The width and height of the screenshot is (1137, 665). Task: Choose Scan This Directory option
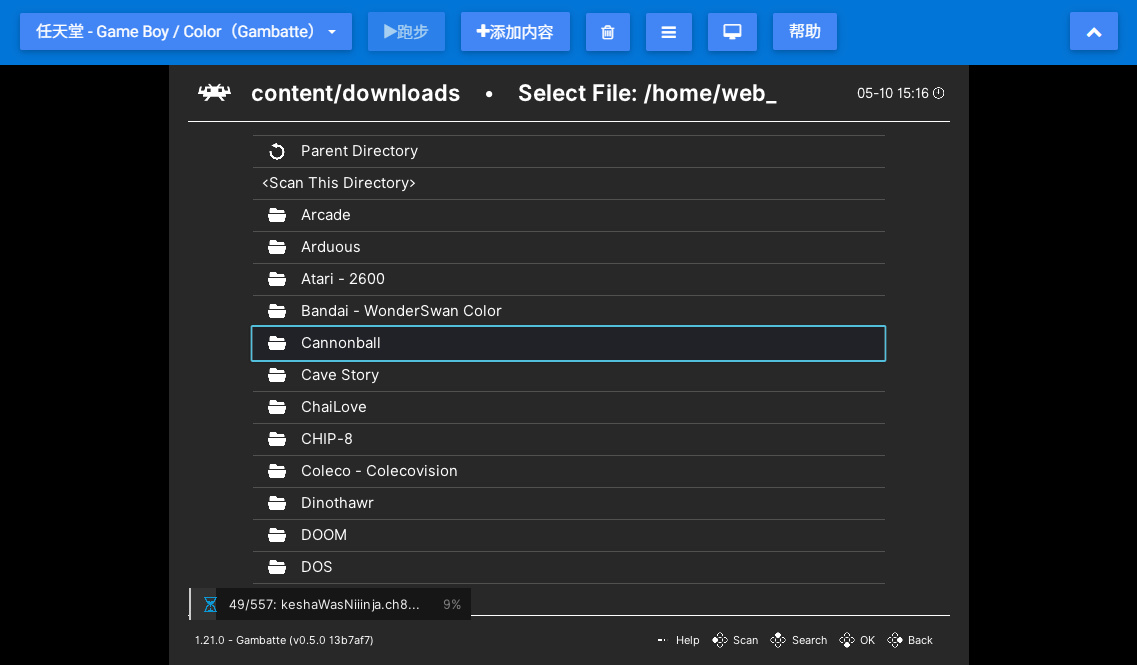[339, 183]
